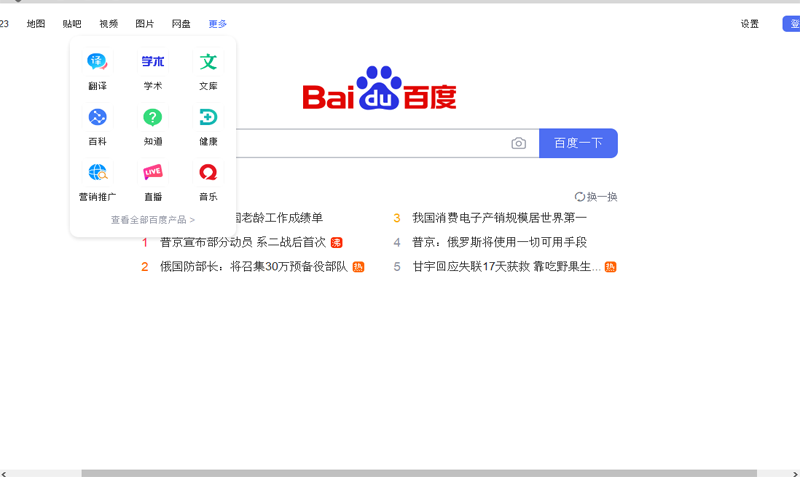The width and height of the screenshot is (800, 477).
Task: Open the 贴吧 nav link
Action: pos(72,24)
